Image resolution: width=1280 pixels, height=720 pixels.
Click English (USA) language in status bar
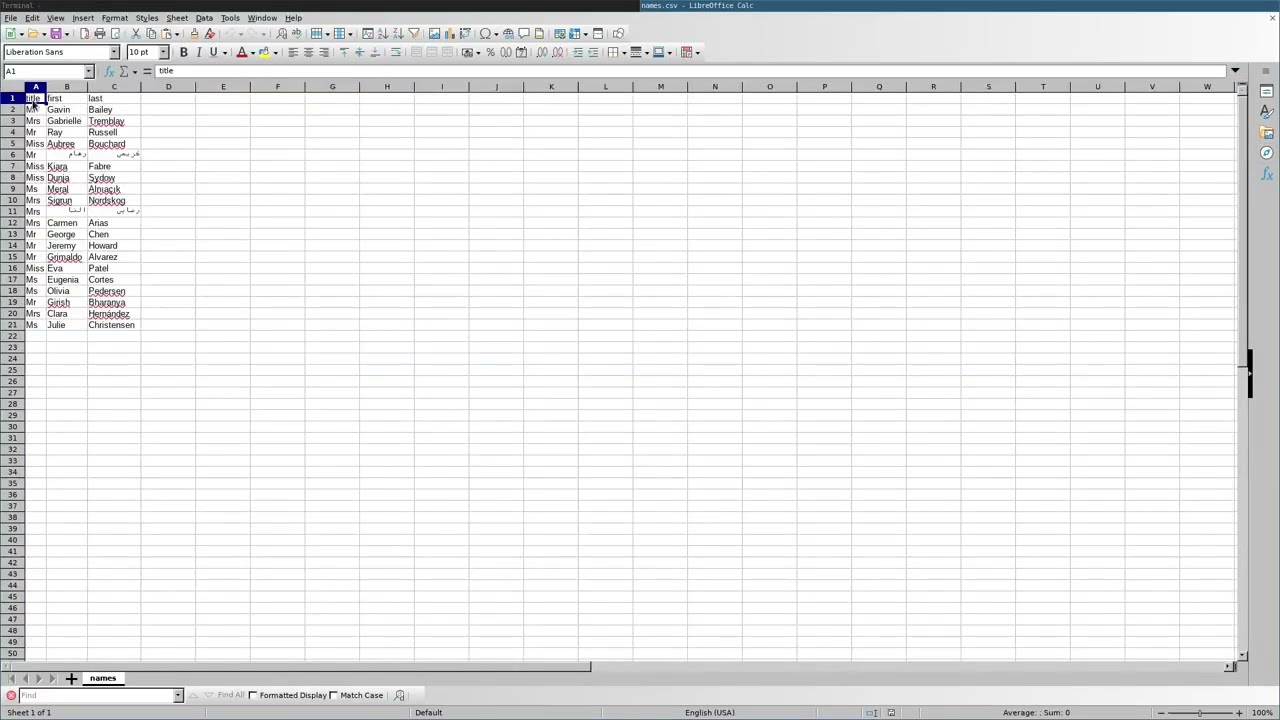click(x=710, y=713)
